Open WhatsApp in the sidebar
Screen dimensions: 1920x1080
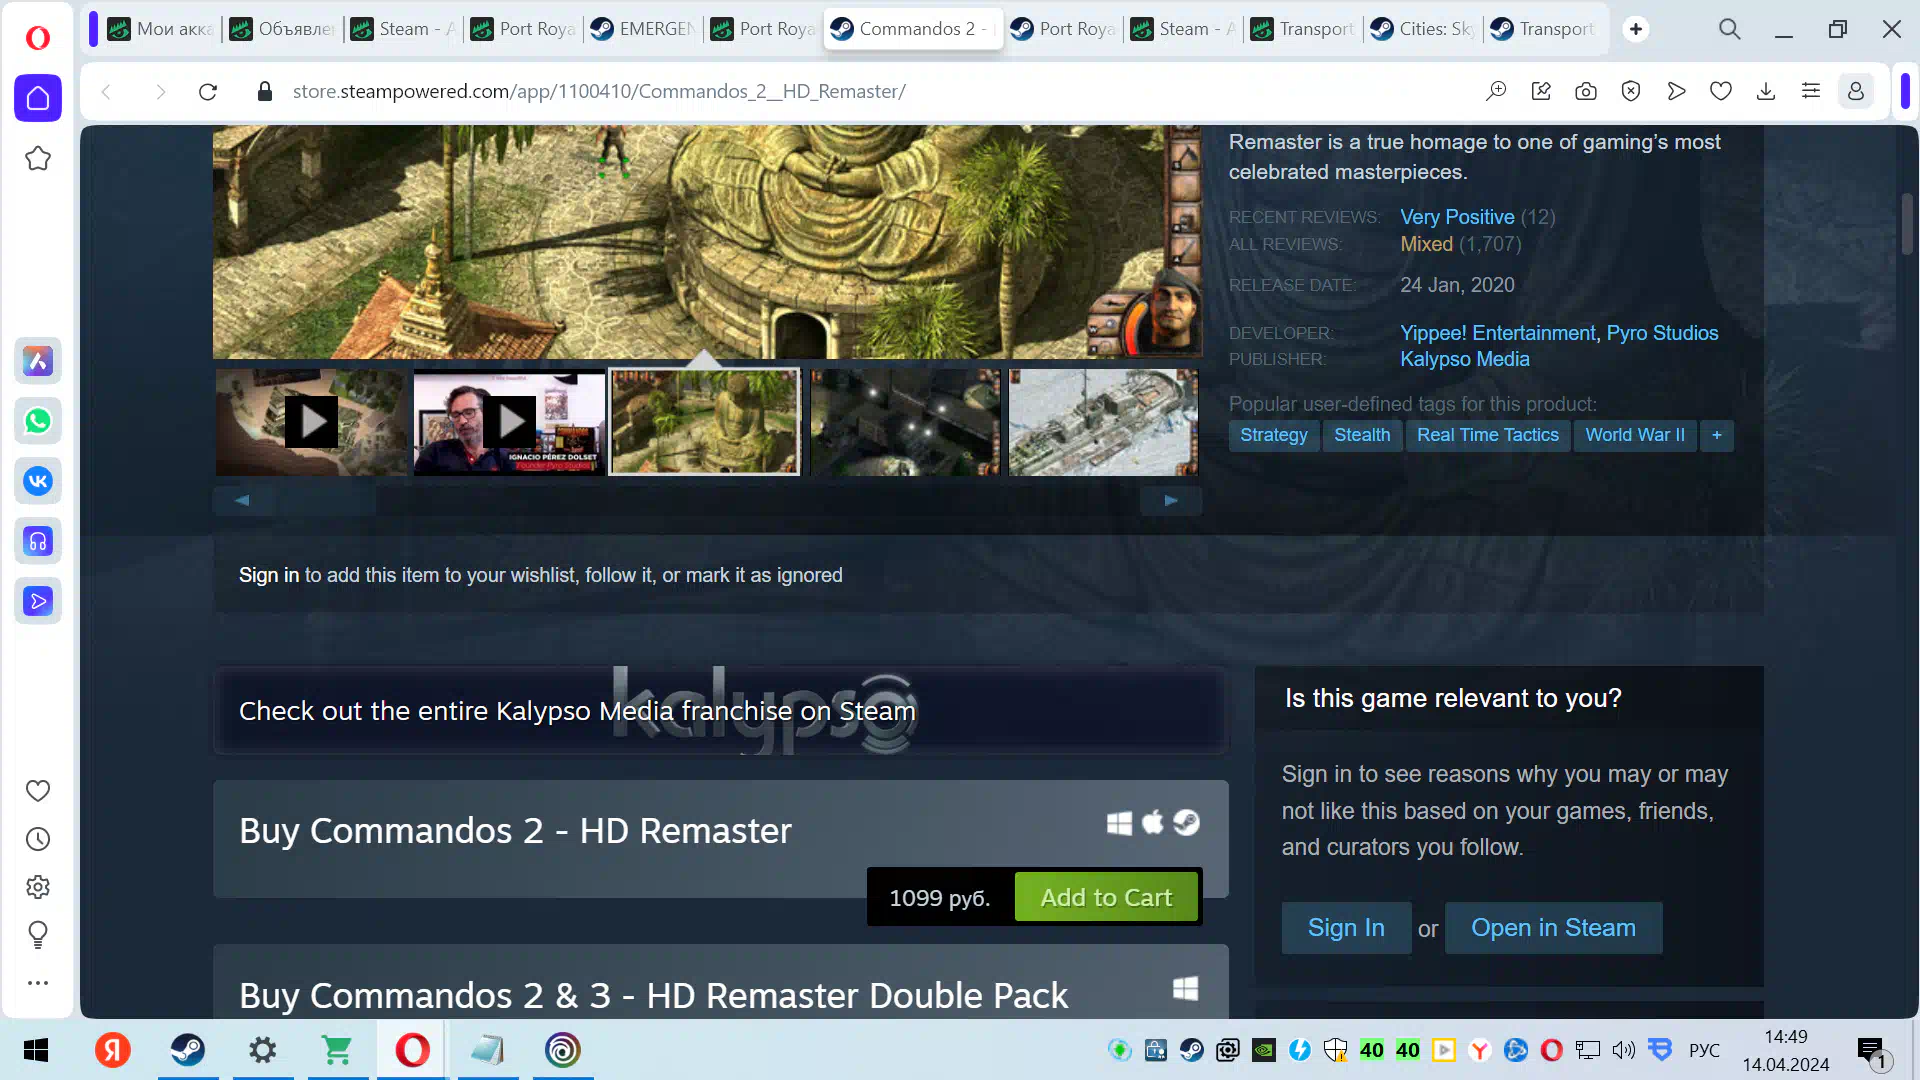38,421
